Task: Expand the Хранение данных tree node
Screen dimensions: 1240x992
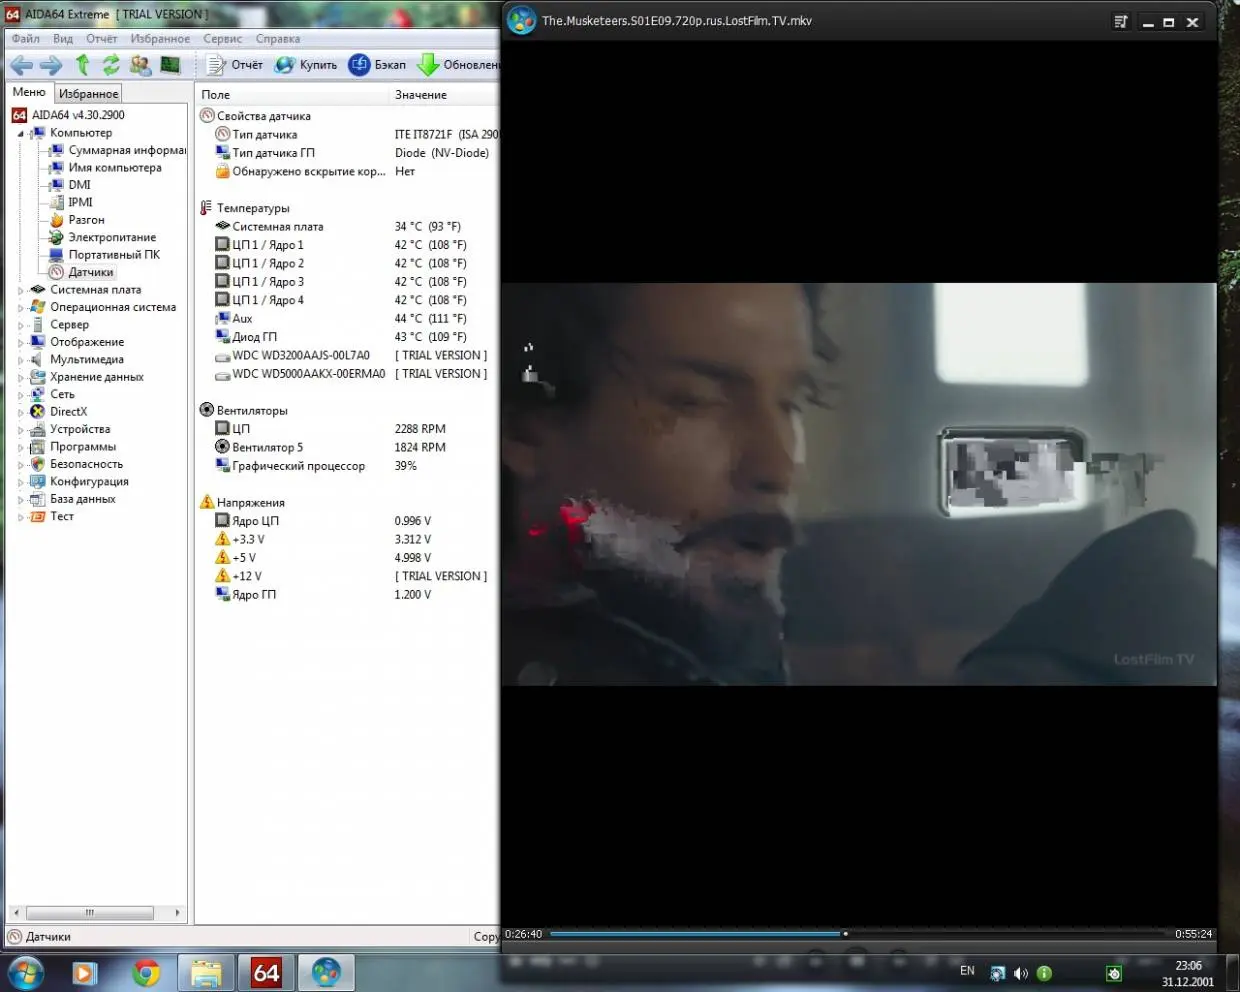Action: coord(21,377)
